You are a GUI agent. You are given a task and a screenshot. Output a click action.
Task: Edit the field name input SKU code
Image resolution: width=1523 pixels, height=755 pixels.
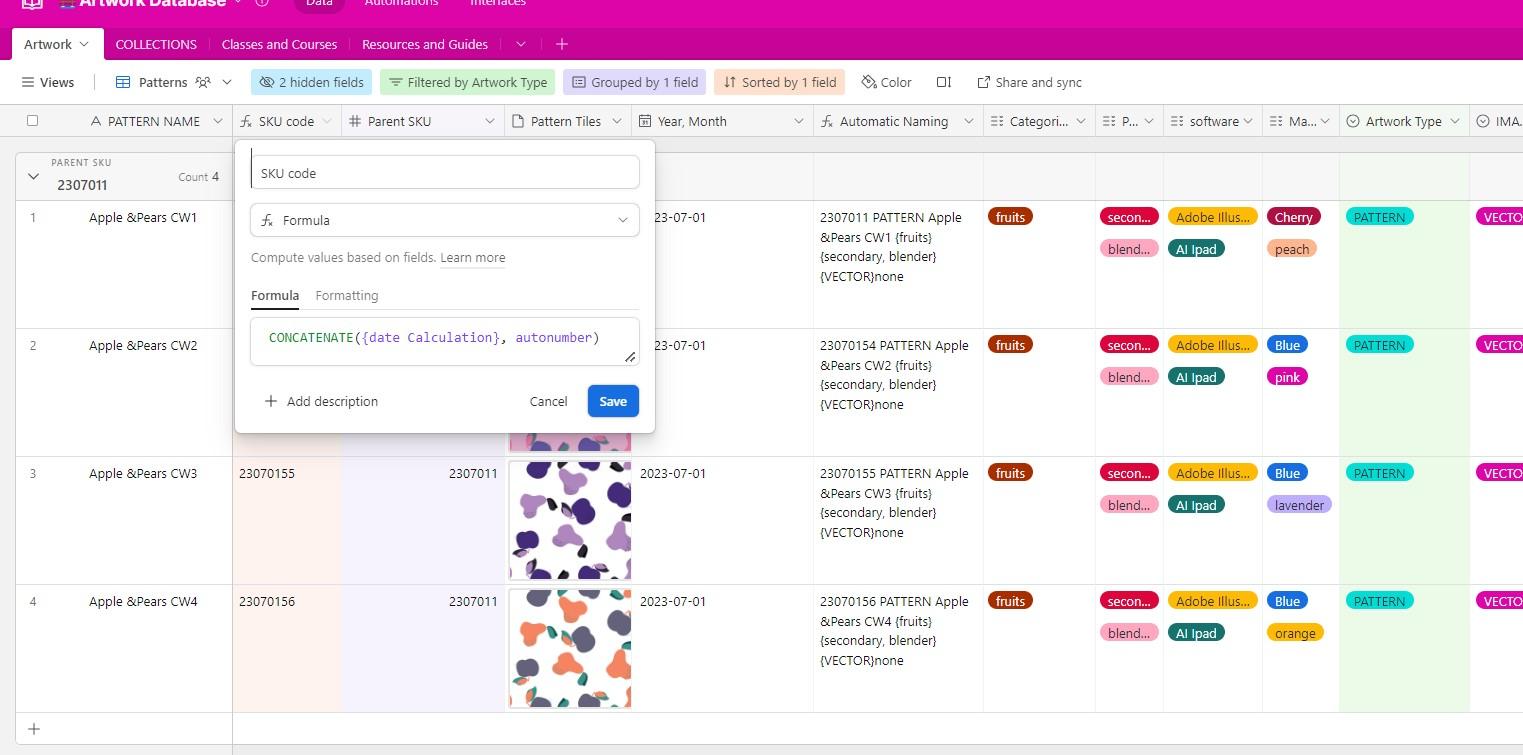pos(445,172)
